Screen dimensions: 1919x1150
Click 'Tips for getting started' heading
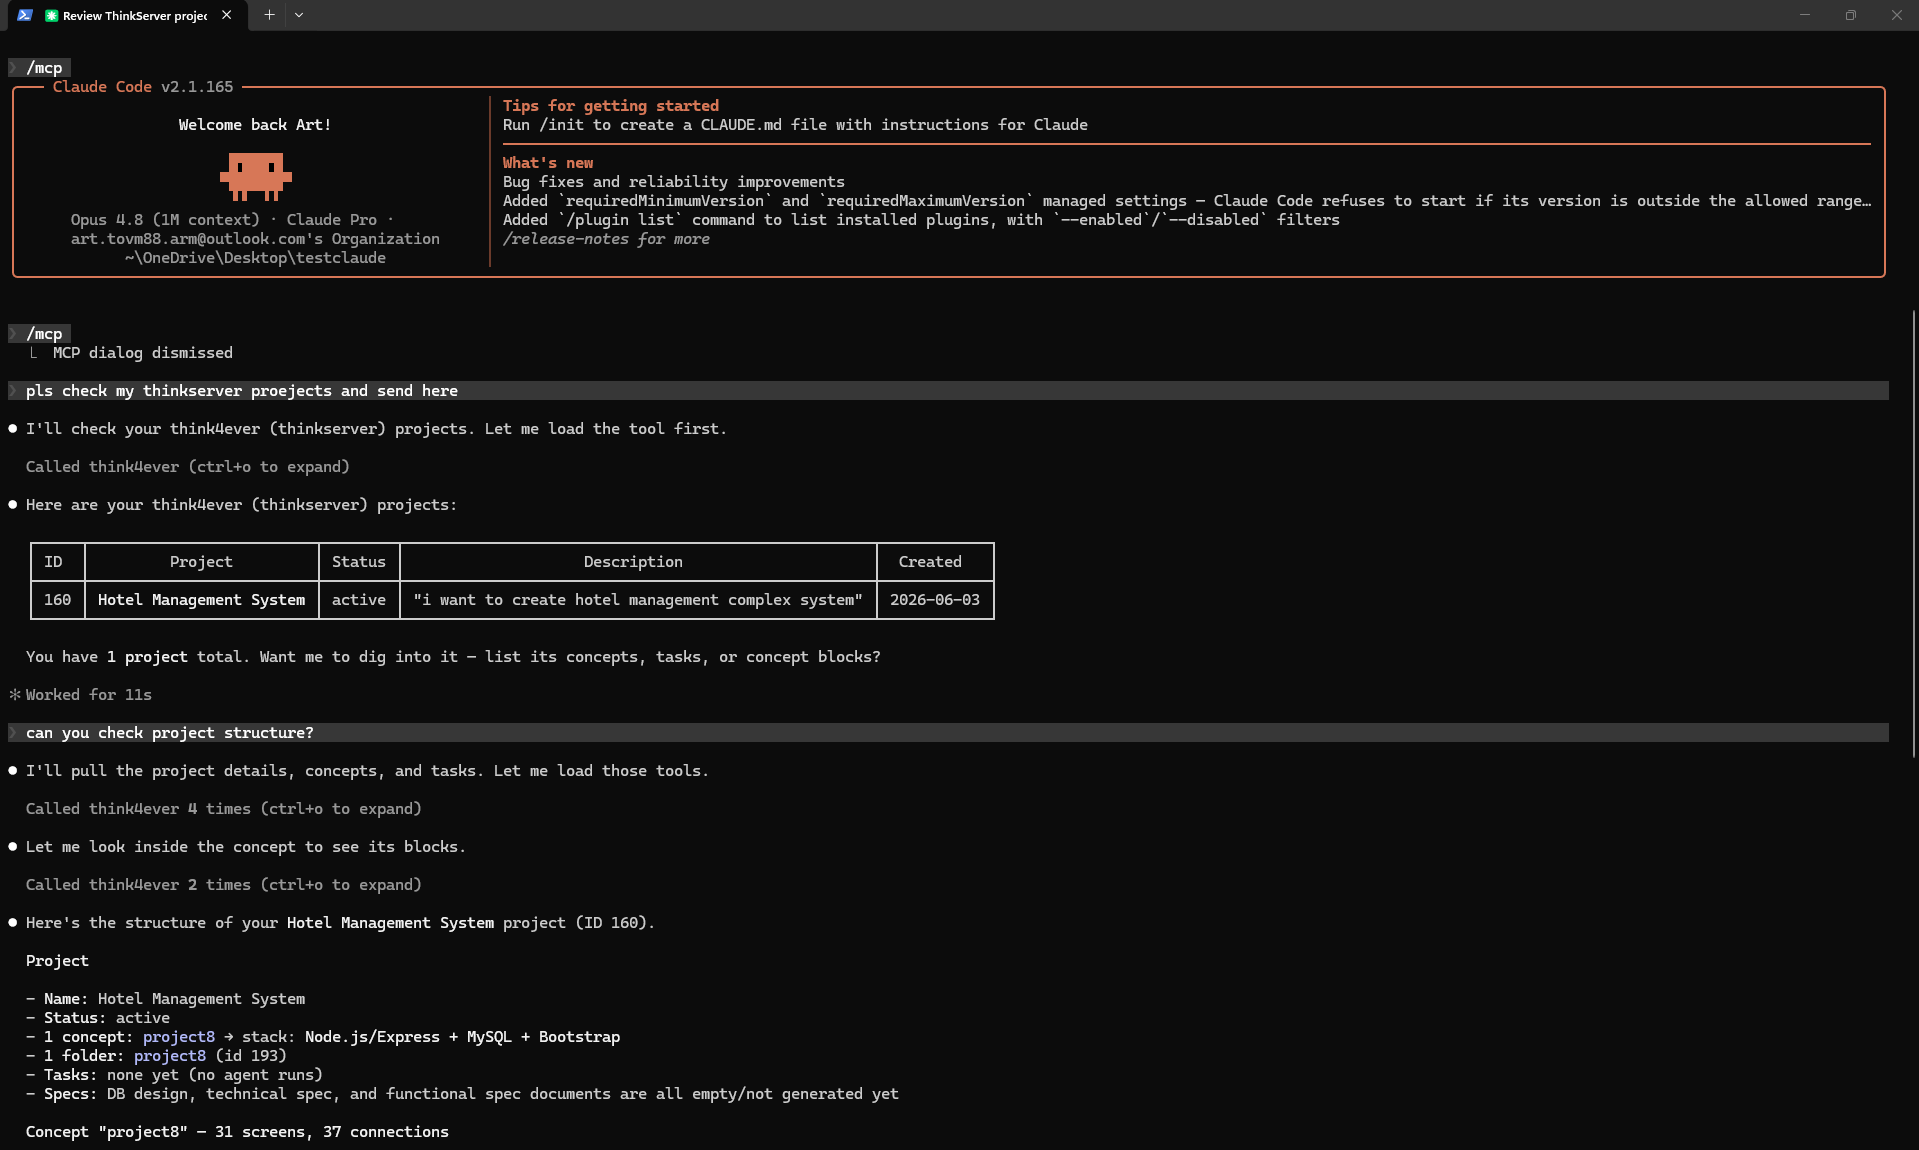tap(610, 106)
